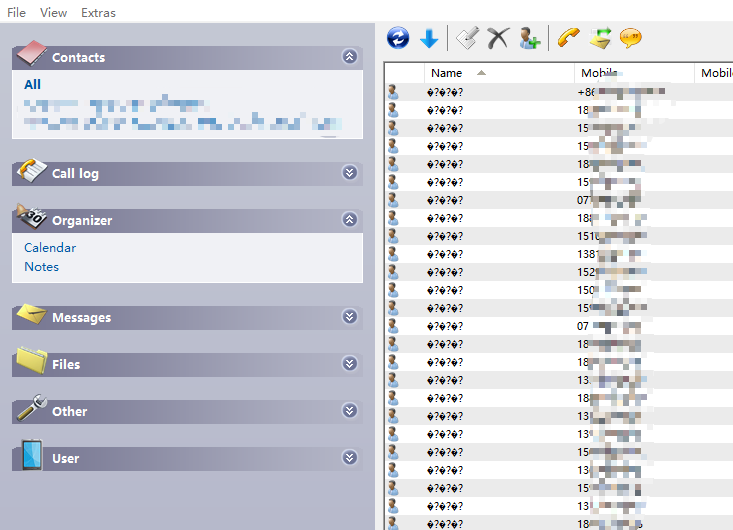The image size is (733, 530).
Task: Click the chat speech bubble icon
Action: [630, 39]
